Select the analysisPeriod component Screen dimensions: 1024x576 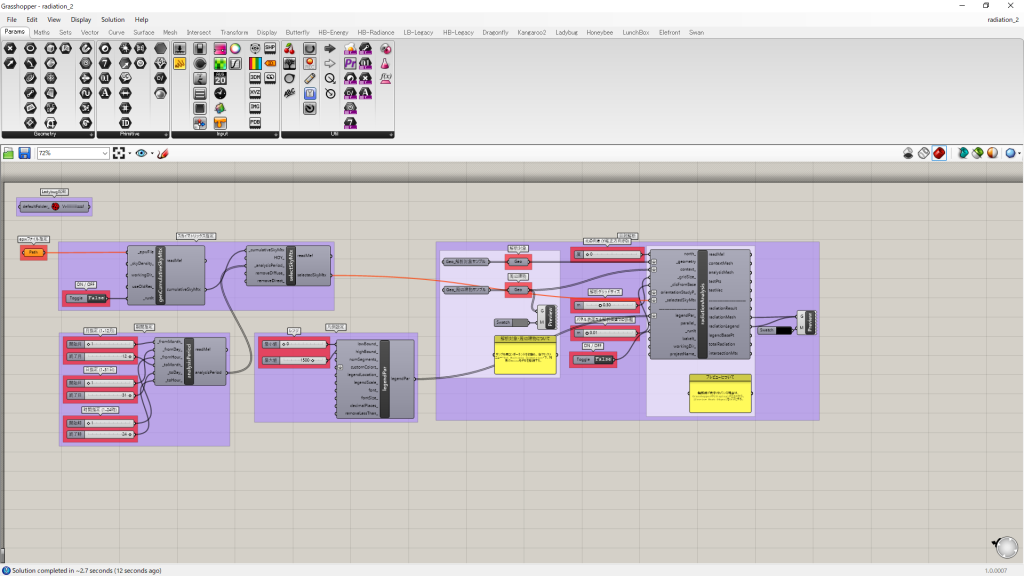(x=190, y=361)
